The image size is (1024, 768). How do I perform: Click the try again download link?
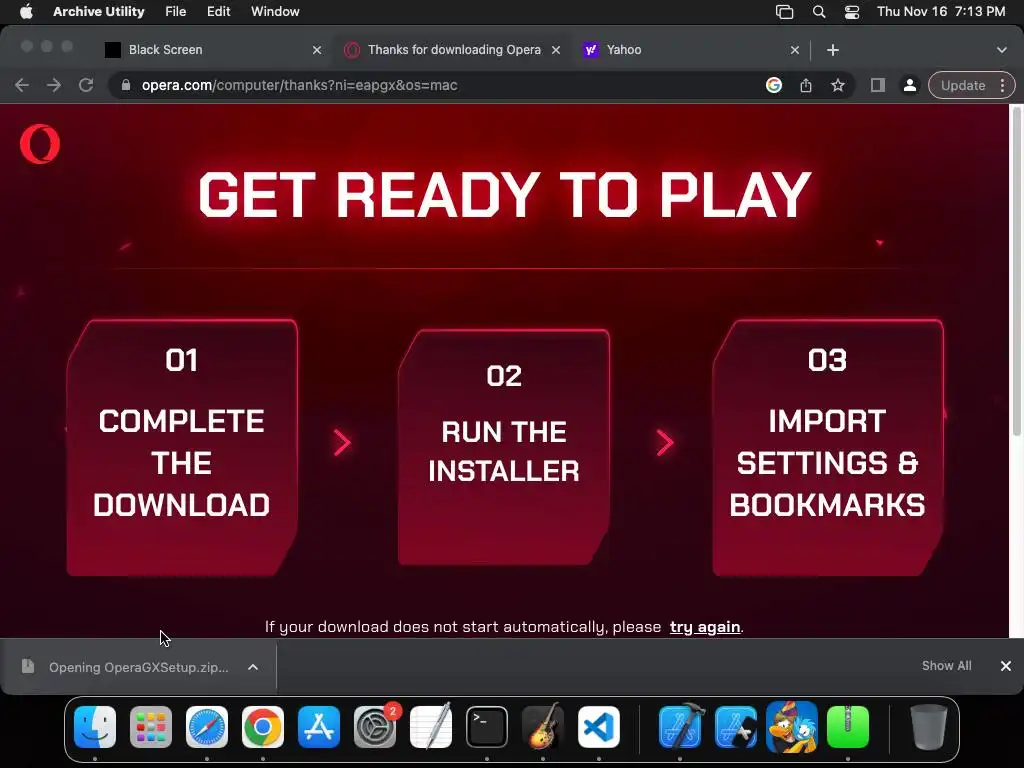(705, 627)
